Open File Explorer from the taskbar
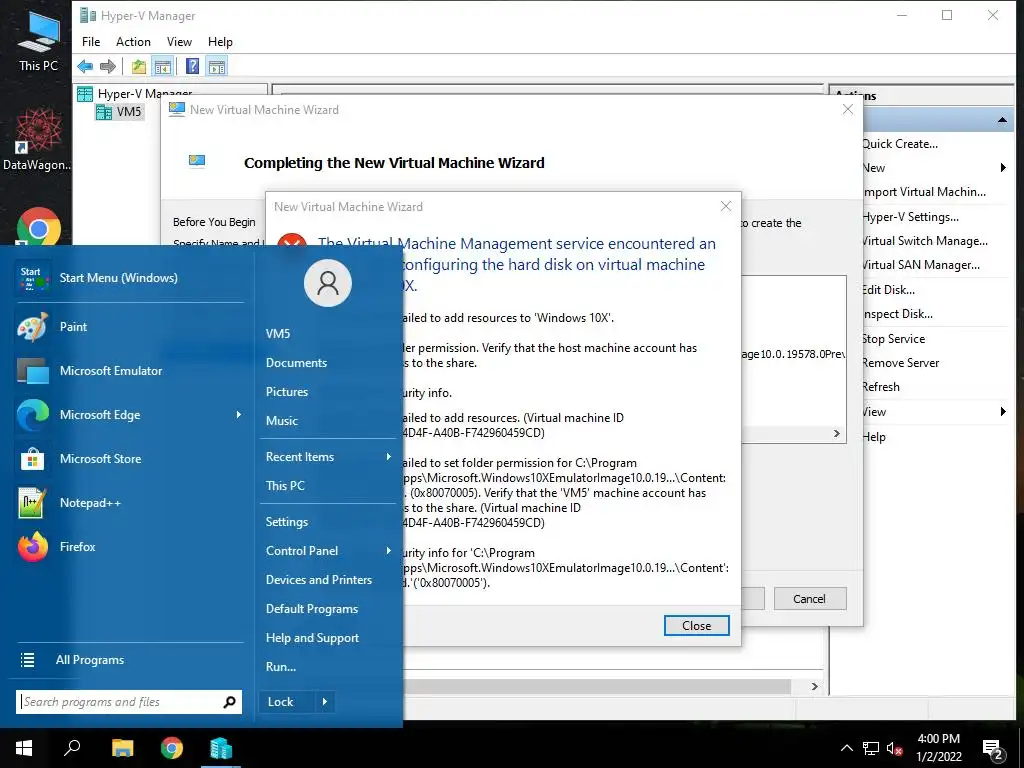Screen dimensions: 1024x768 [122, 748]
